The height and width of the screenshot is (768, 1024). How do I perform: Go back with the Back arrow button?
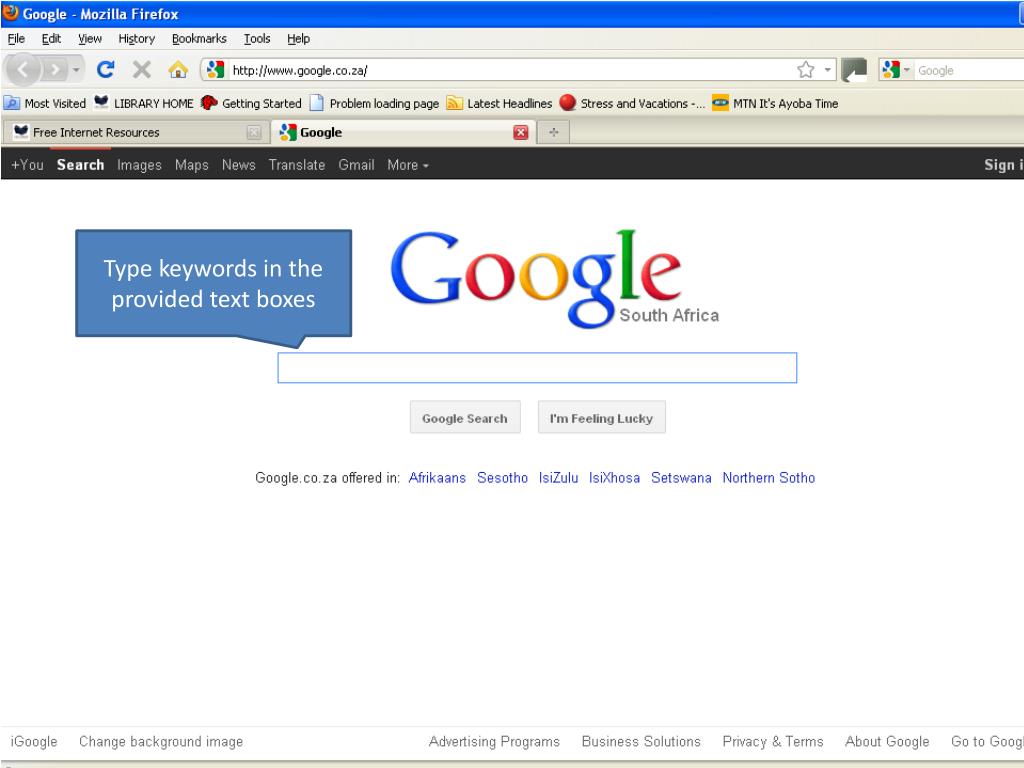pos(23,69)
